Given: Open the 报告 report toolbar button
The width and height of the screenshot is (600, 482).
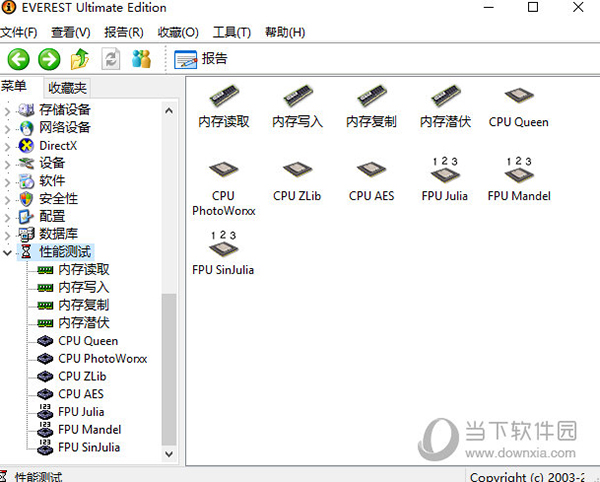Looking at the screenshot, I should pos(201,59).
